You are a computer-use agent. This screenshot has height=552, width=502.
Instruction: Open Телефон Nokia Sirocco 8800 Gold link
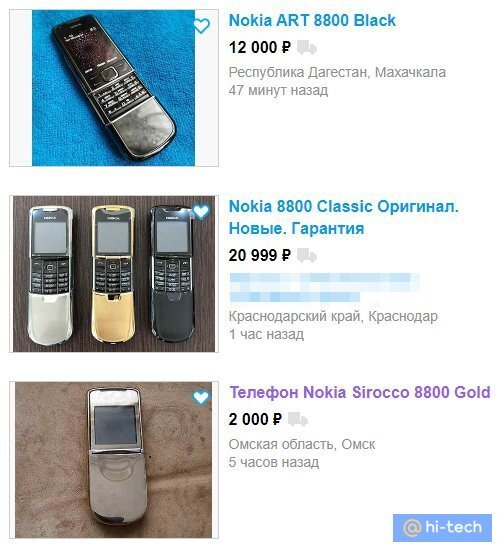360,392
